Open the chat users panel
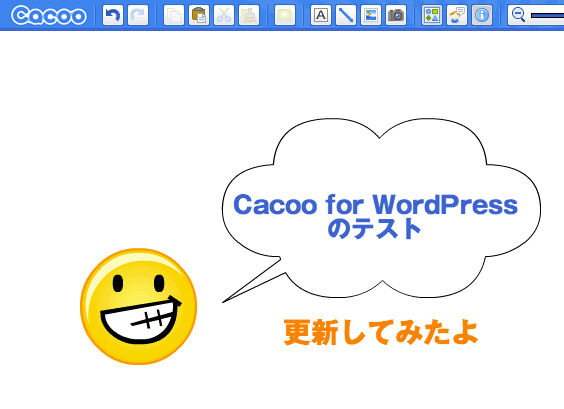The image size is (564, 409). (x=457, y=15)
